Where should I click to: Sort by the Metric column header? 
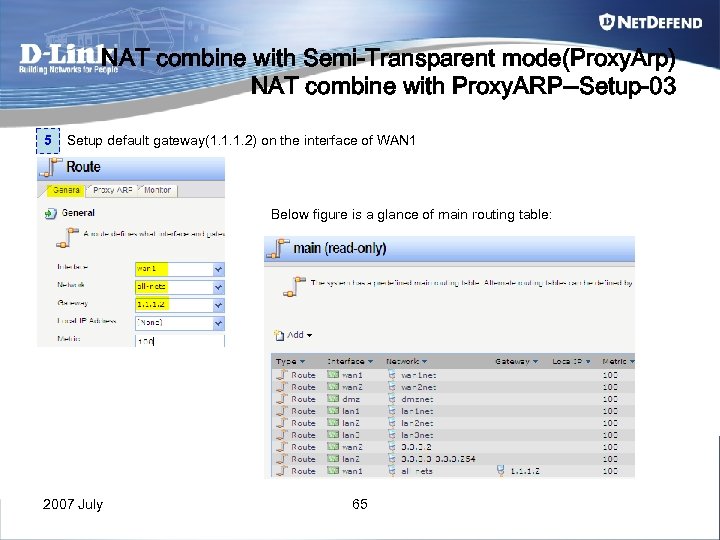coord(618,361)
